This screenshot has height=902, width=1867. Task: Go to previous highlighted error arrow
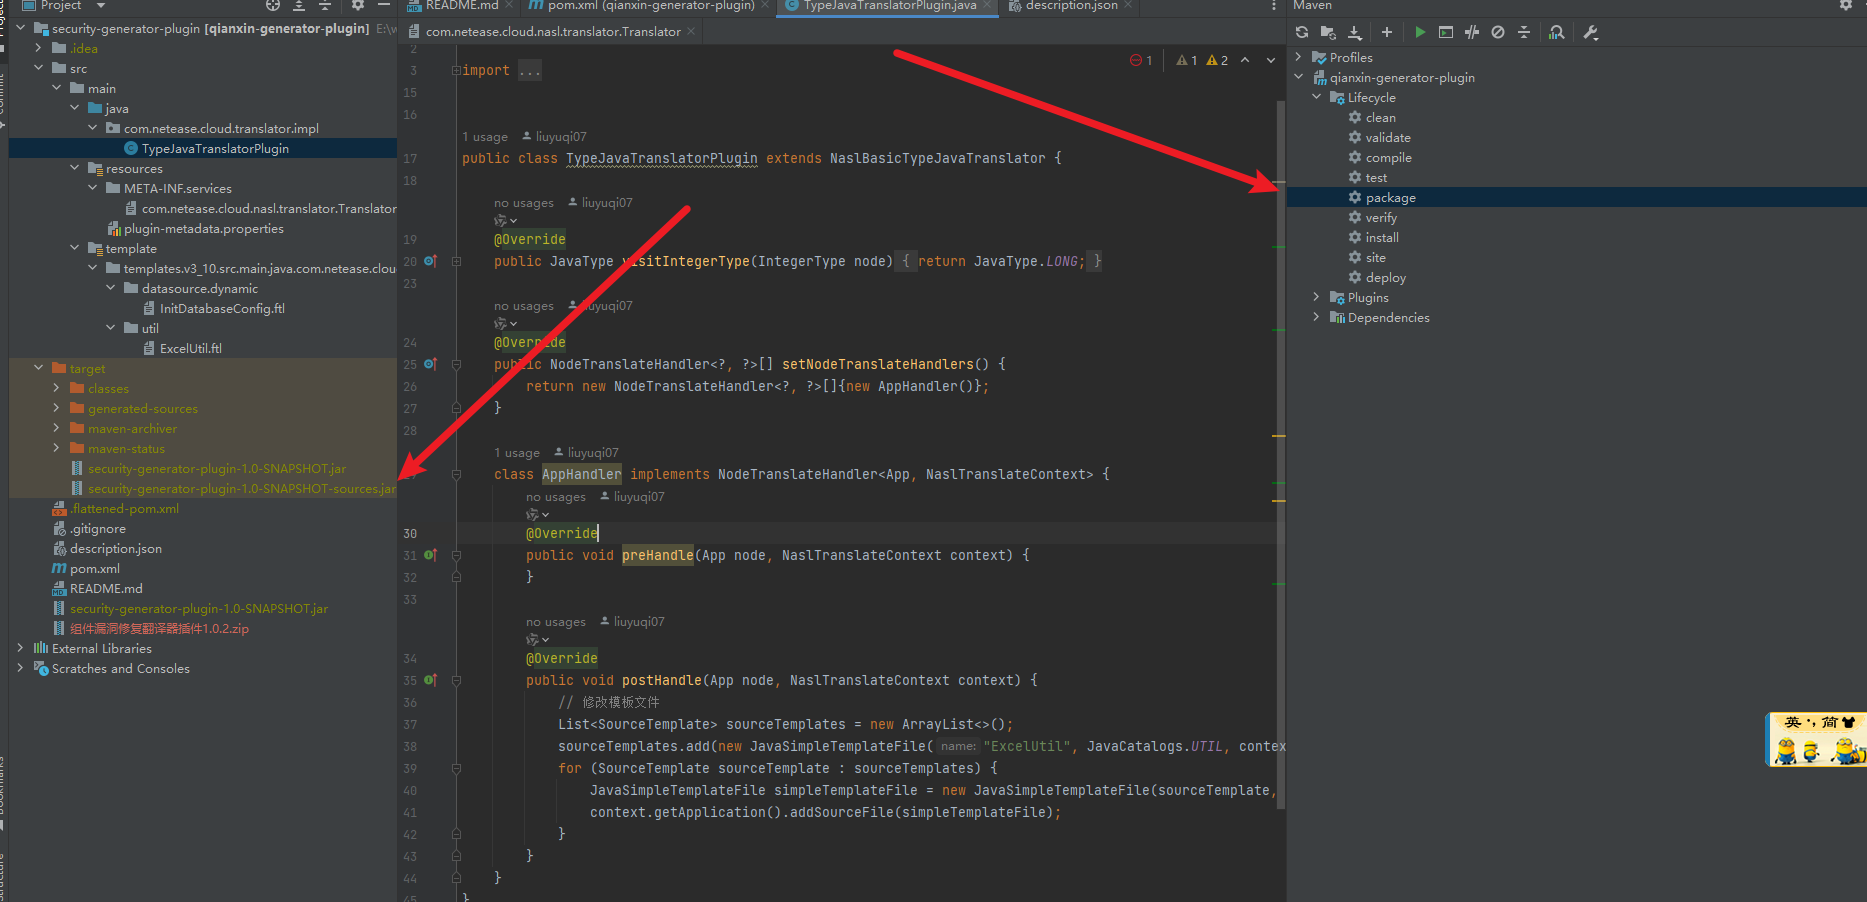click(1245, 61)
